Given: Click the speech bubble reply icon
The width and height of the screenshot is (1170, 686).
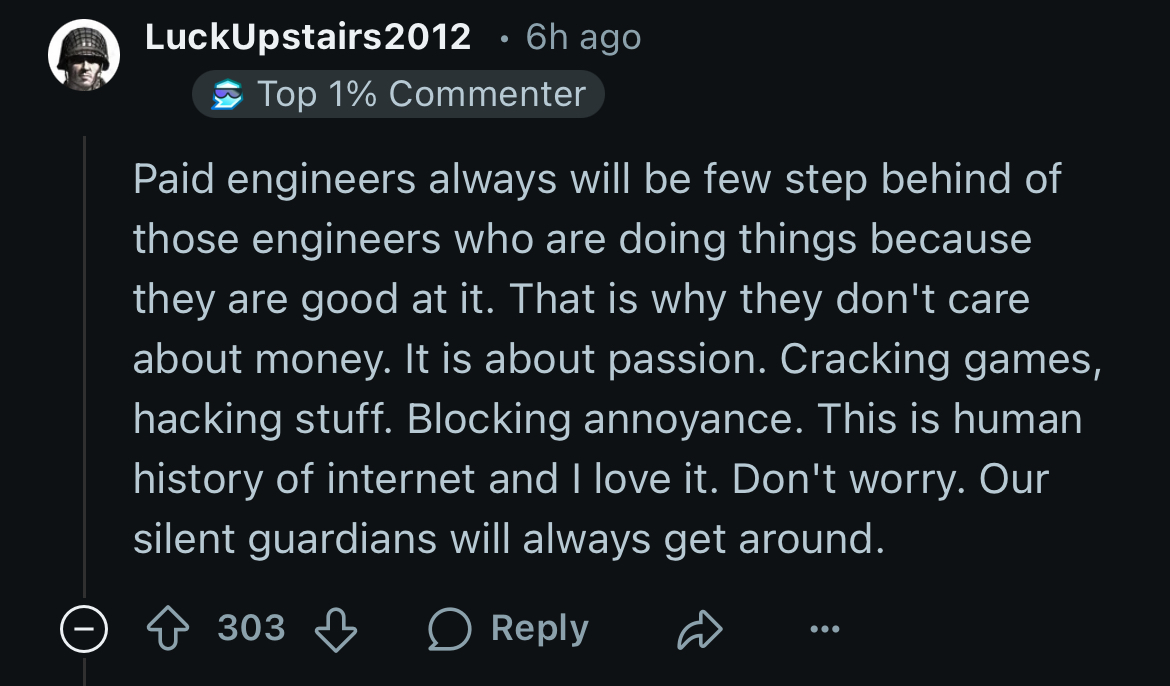Looking at the screenshot, I should coord(449,629).
